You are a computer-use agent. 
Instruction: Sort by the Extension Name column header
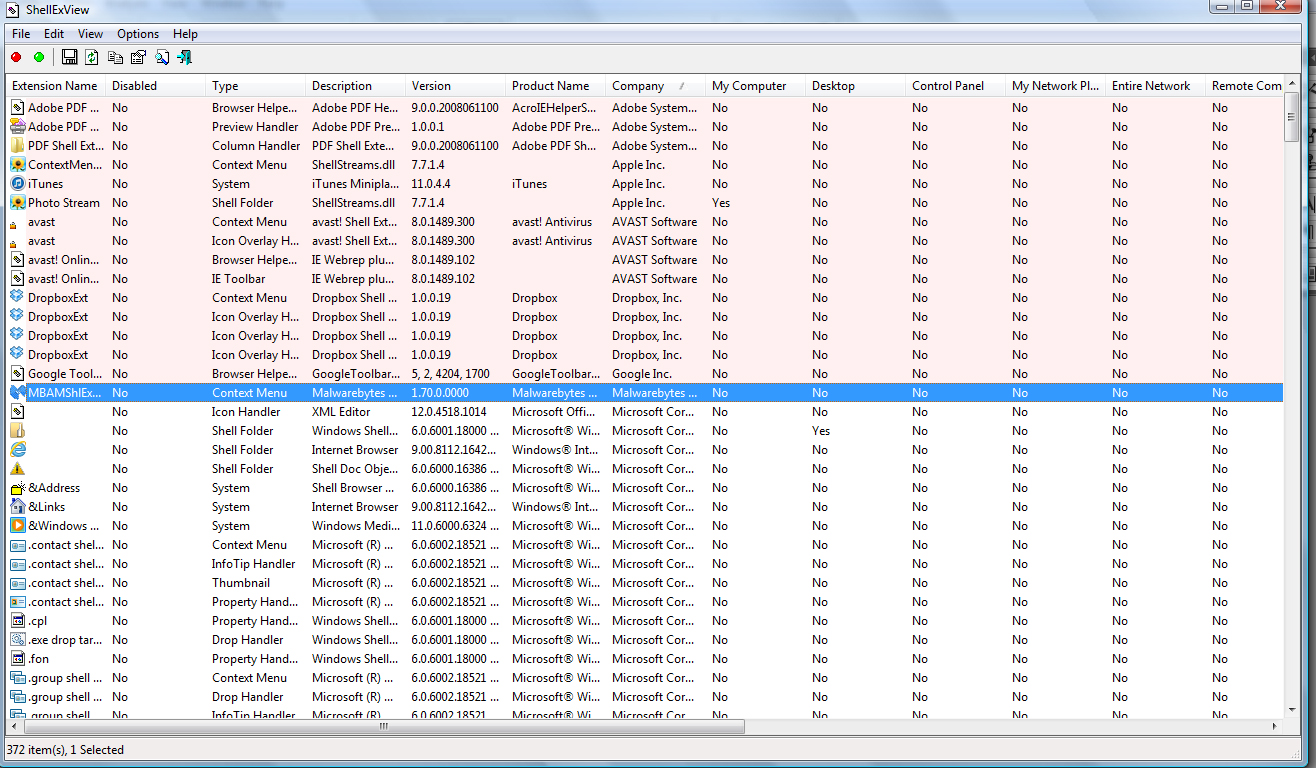[56, 86]
